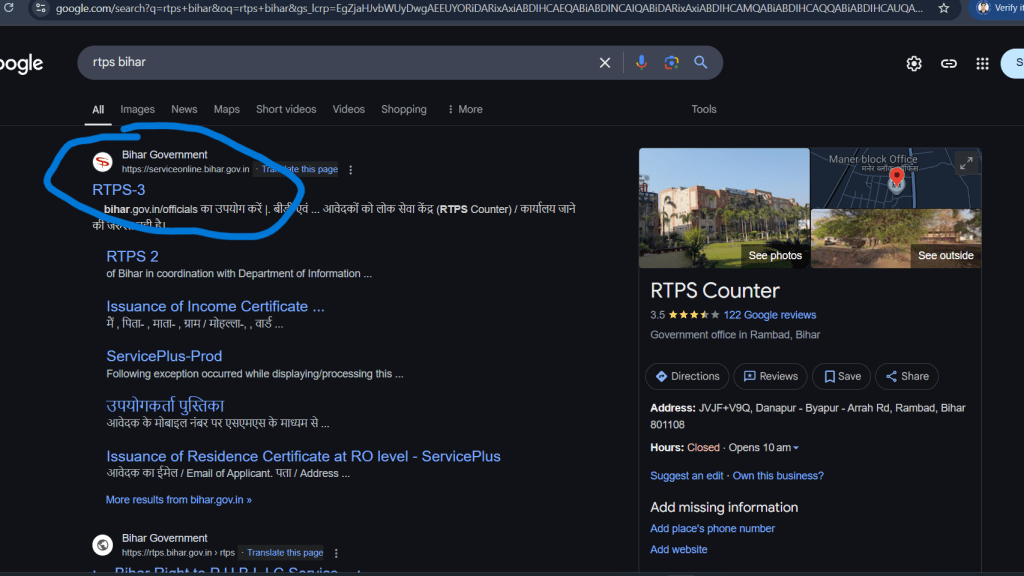Open See photos building thumbnail
1024x576 pixels.
click(724, 208)
